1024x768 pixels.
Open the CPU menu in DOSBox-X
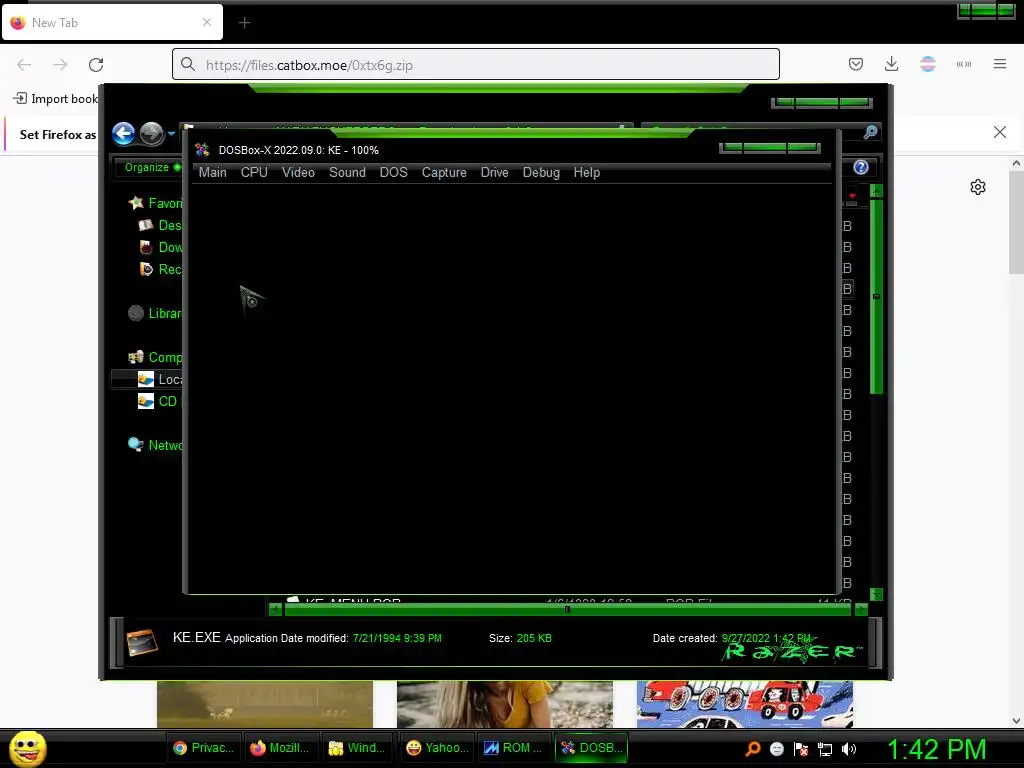click(x=254, y=172)
